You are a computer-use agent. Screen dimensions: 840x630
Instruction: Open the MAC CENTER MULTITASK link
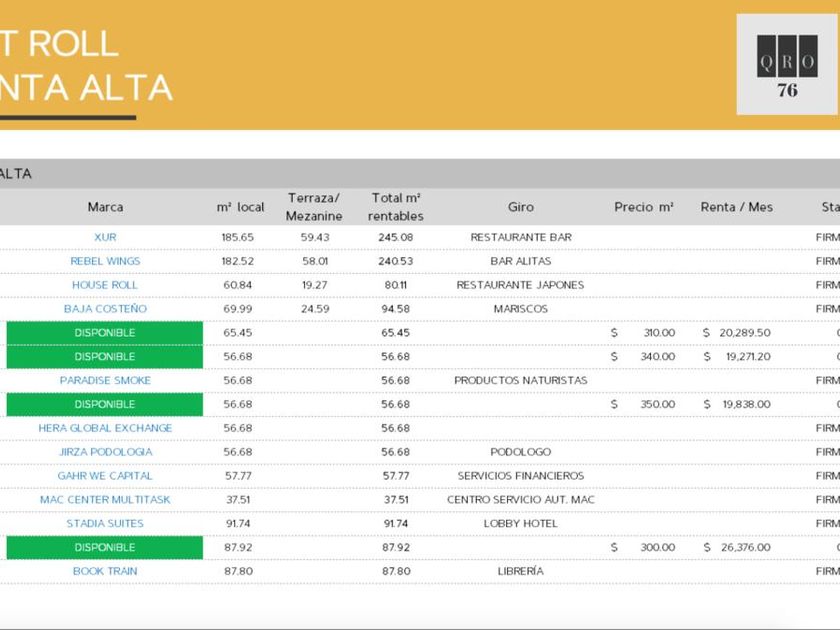coord(105,500)
